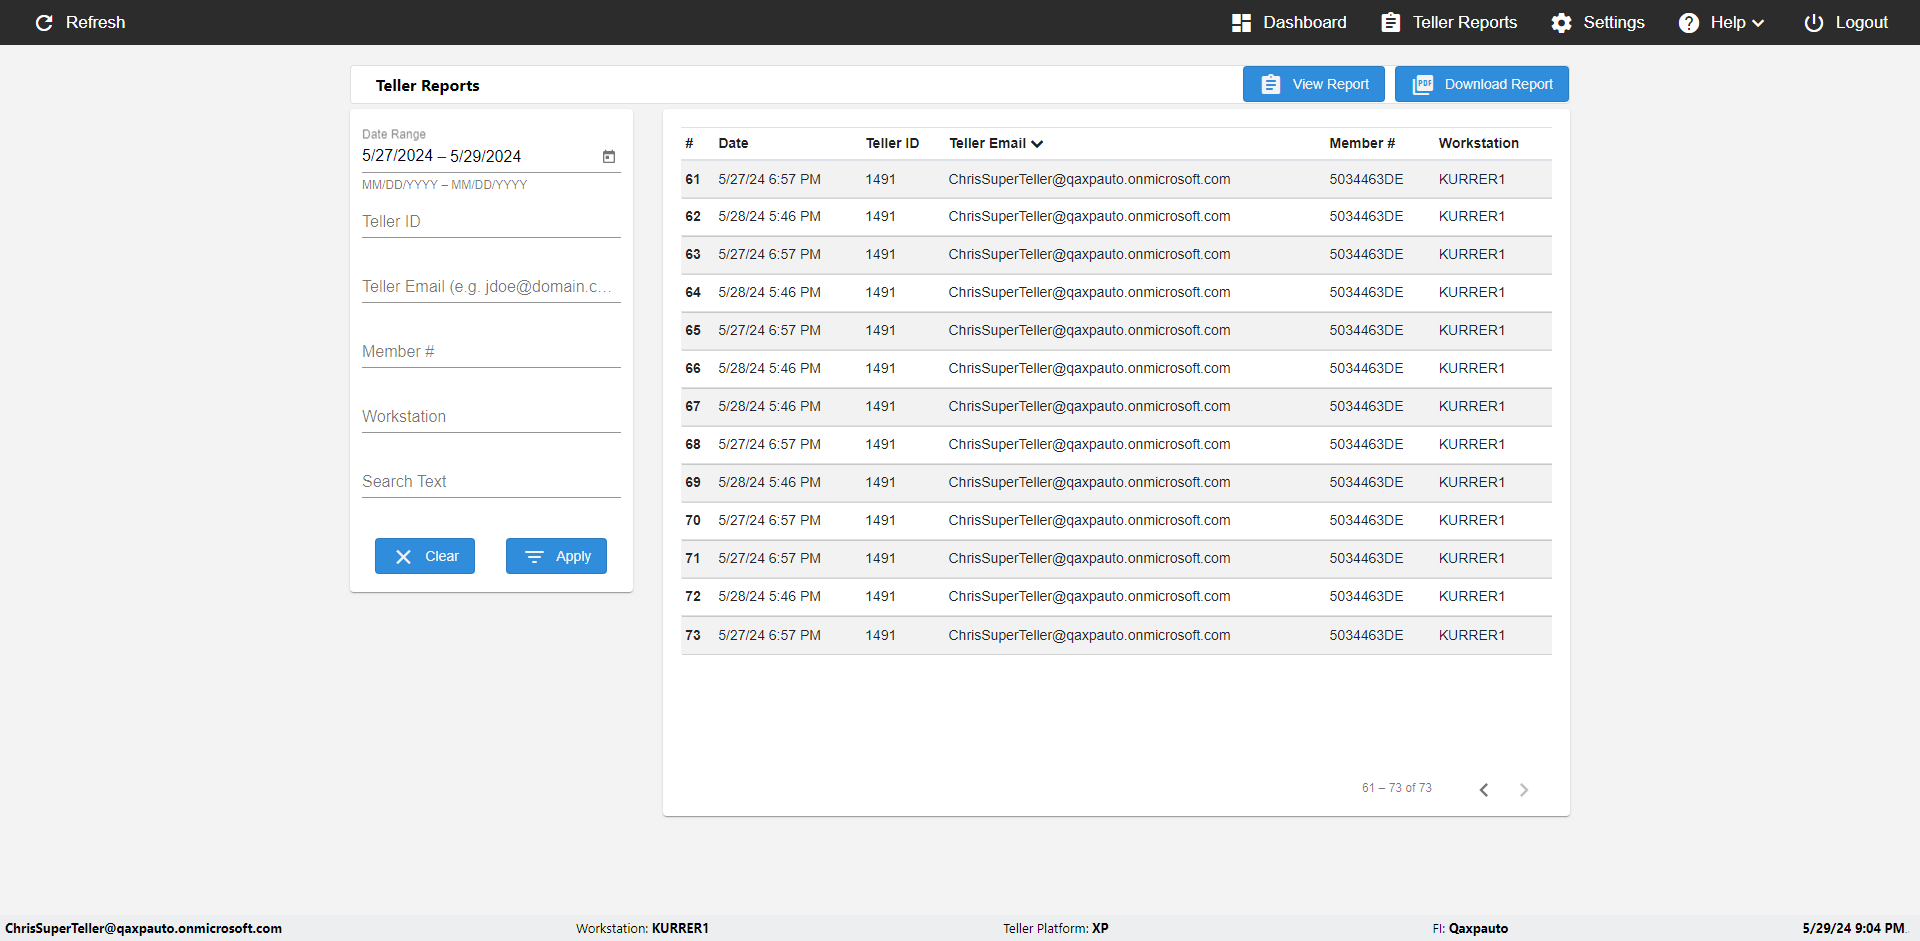1920x941 pixels.
Task: Sort by Teller Email column arrow
Action: point(1037,144)
